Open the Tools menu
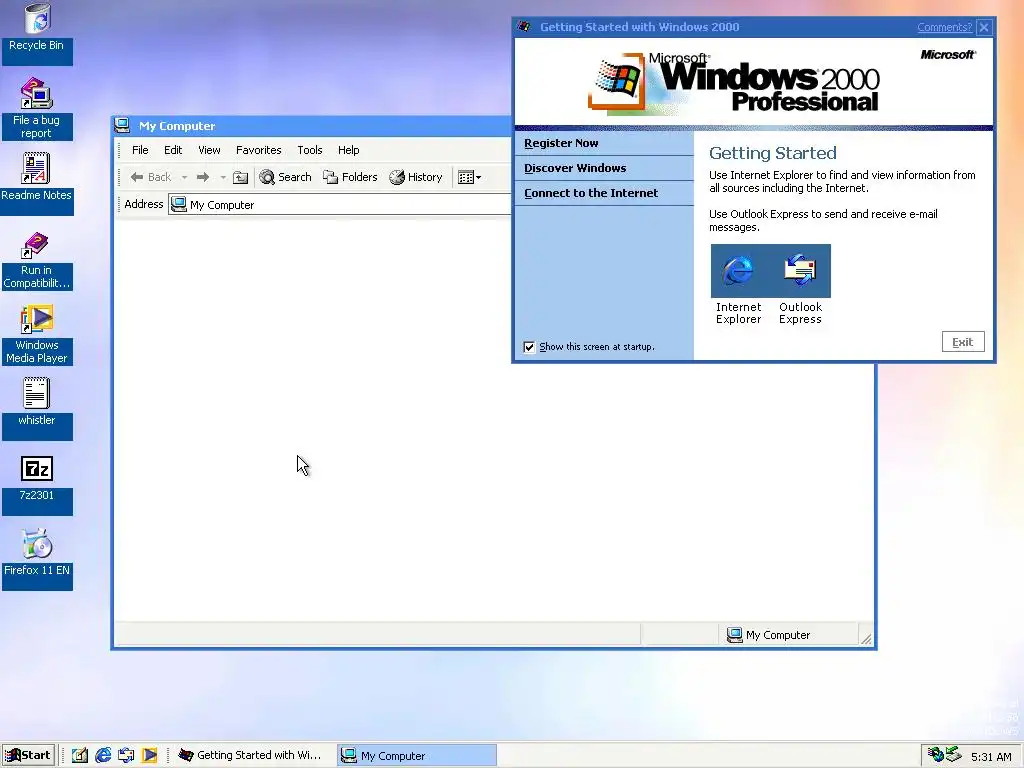1024x768 pixels. coord(310,150)
